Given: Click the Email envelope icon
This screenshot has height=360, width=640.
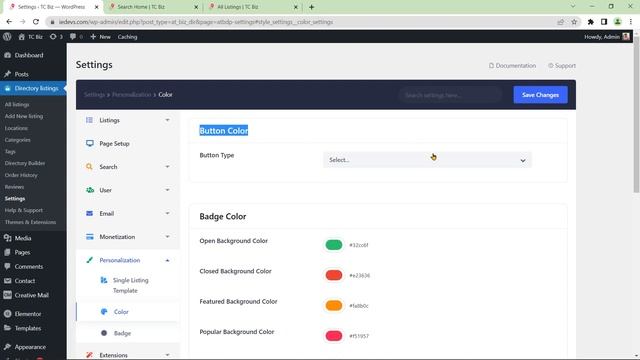Looking at the screenshot, I should pos(89,213).
